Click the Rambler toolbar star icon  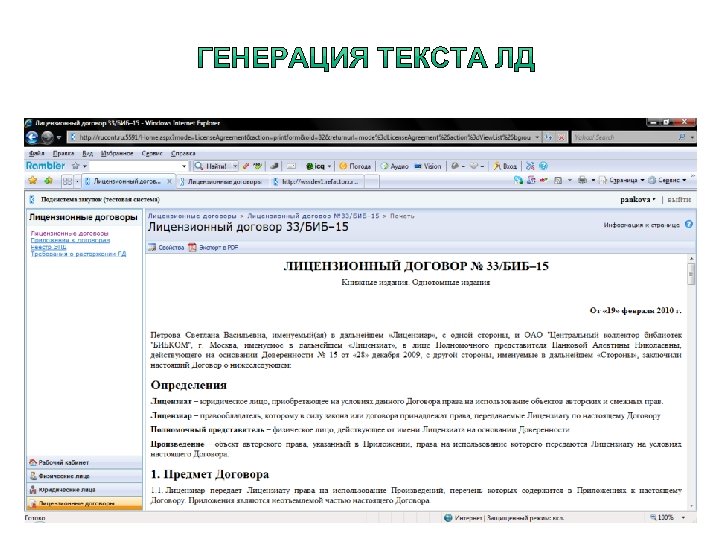[x=76, y=166]
